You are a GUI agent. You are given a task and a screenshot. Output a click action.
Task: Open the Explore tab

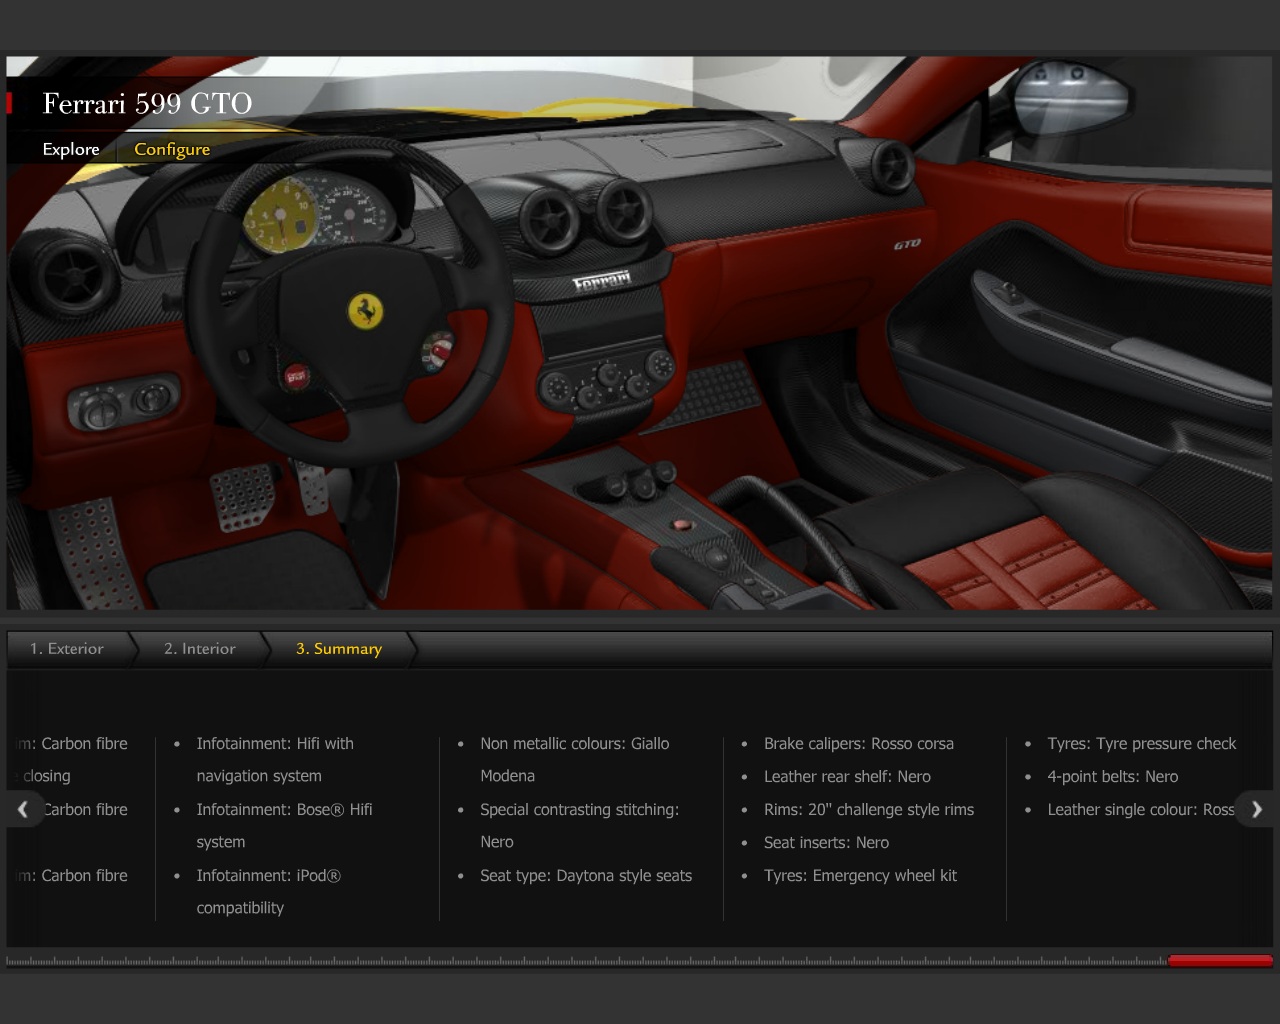point(71,149)
